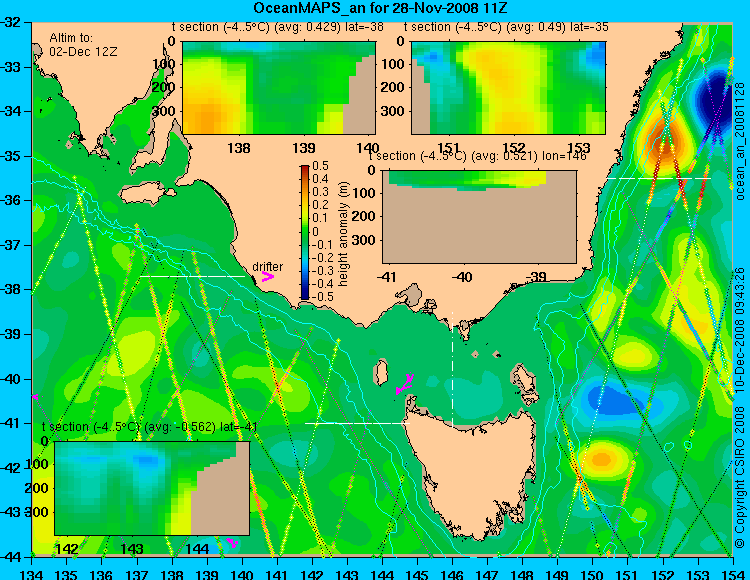
Task: Select the 'height anomaly (m)' vertical label
Action: pyautogui.click(x=343, y=234)
